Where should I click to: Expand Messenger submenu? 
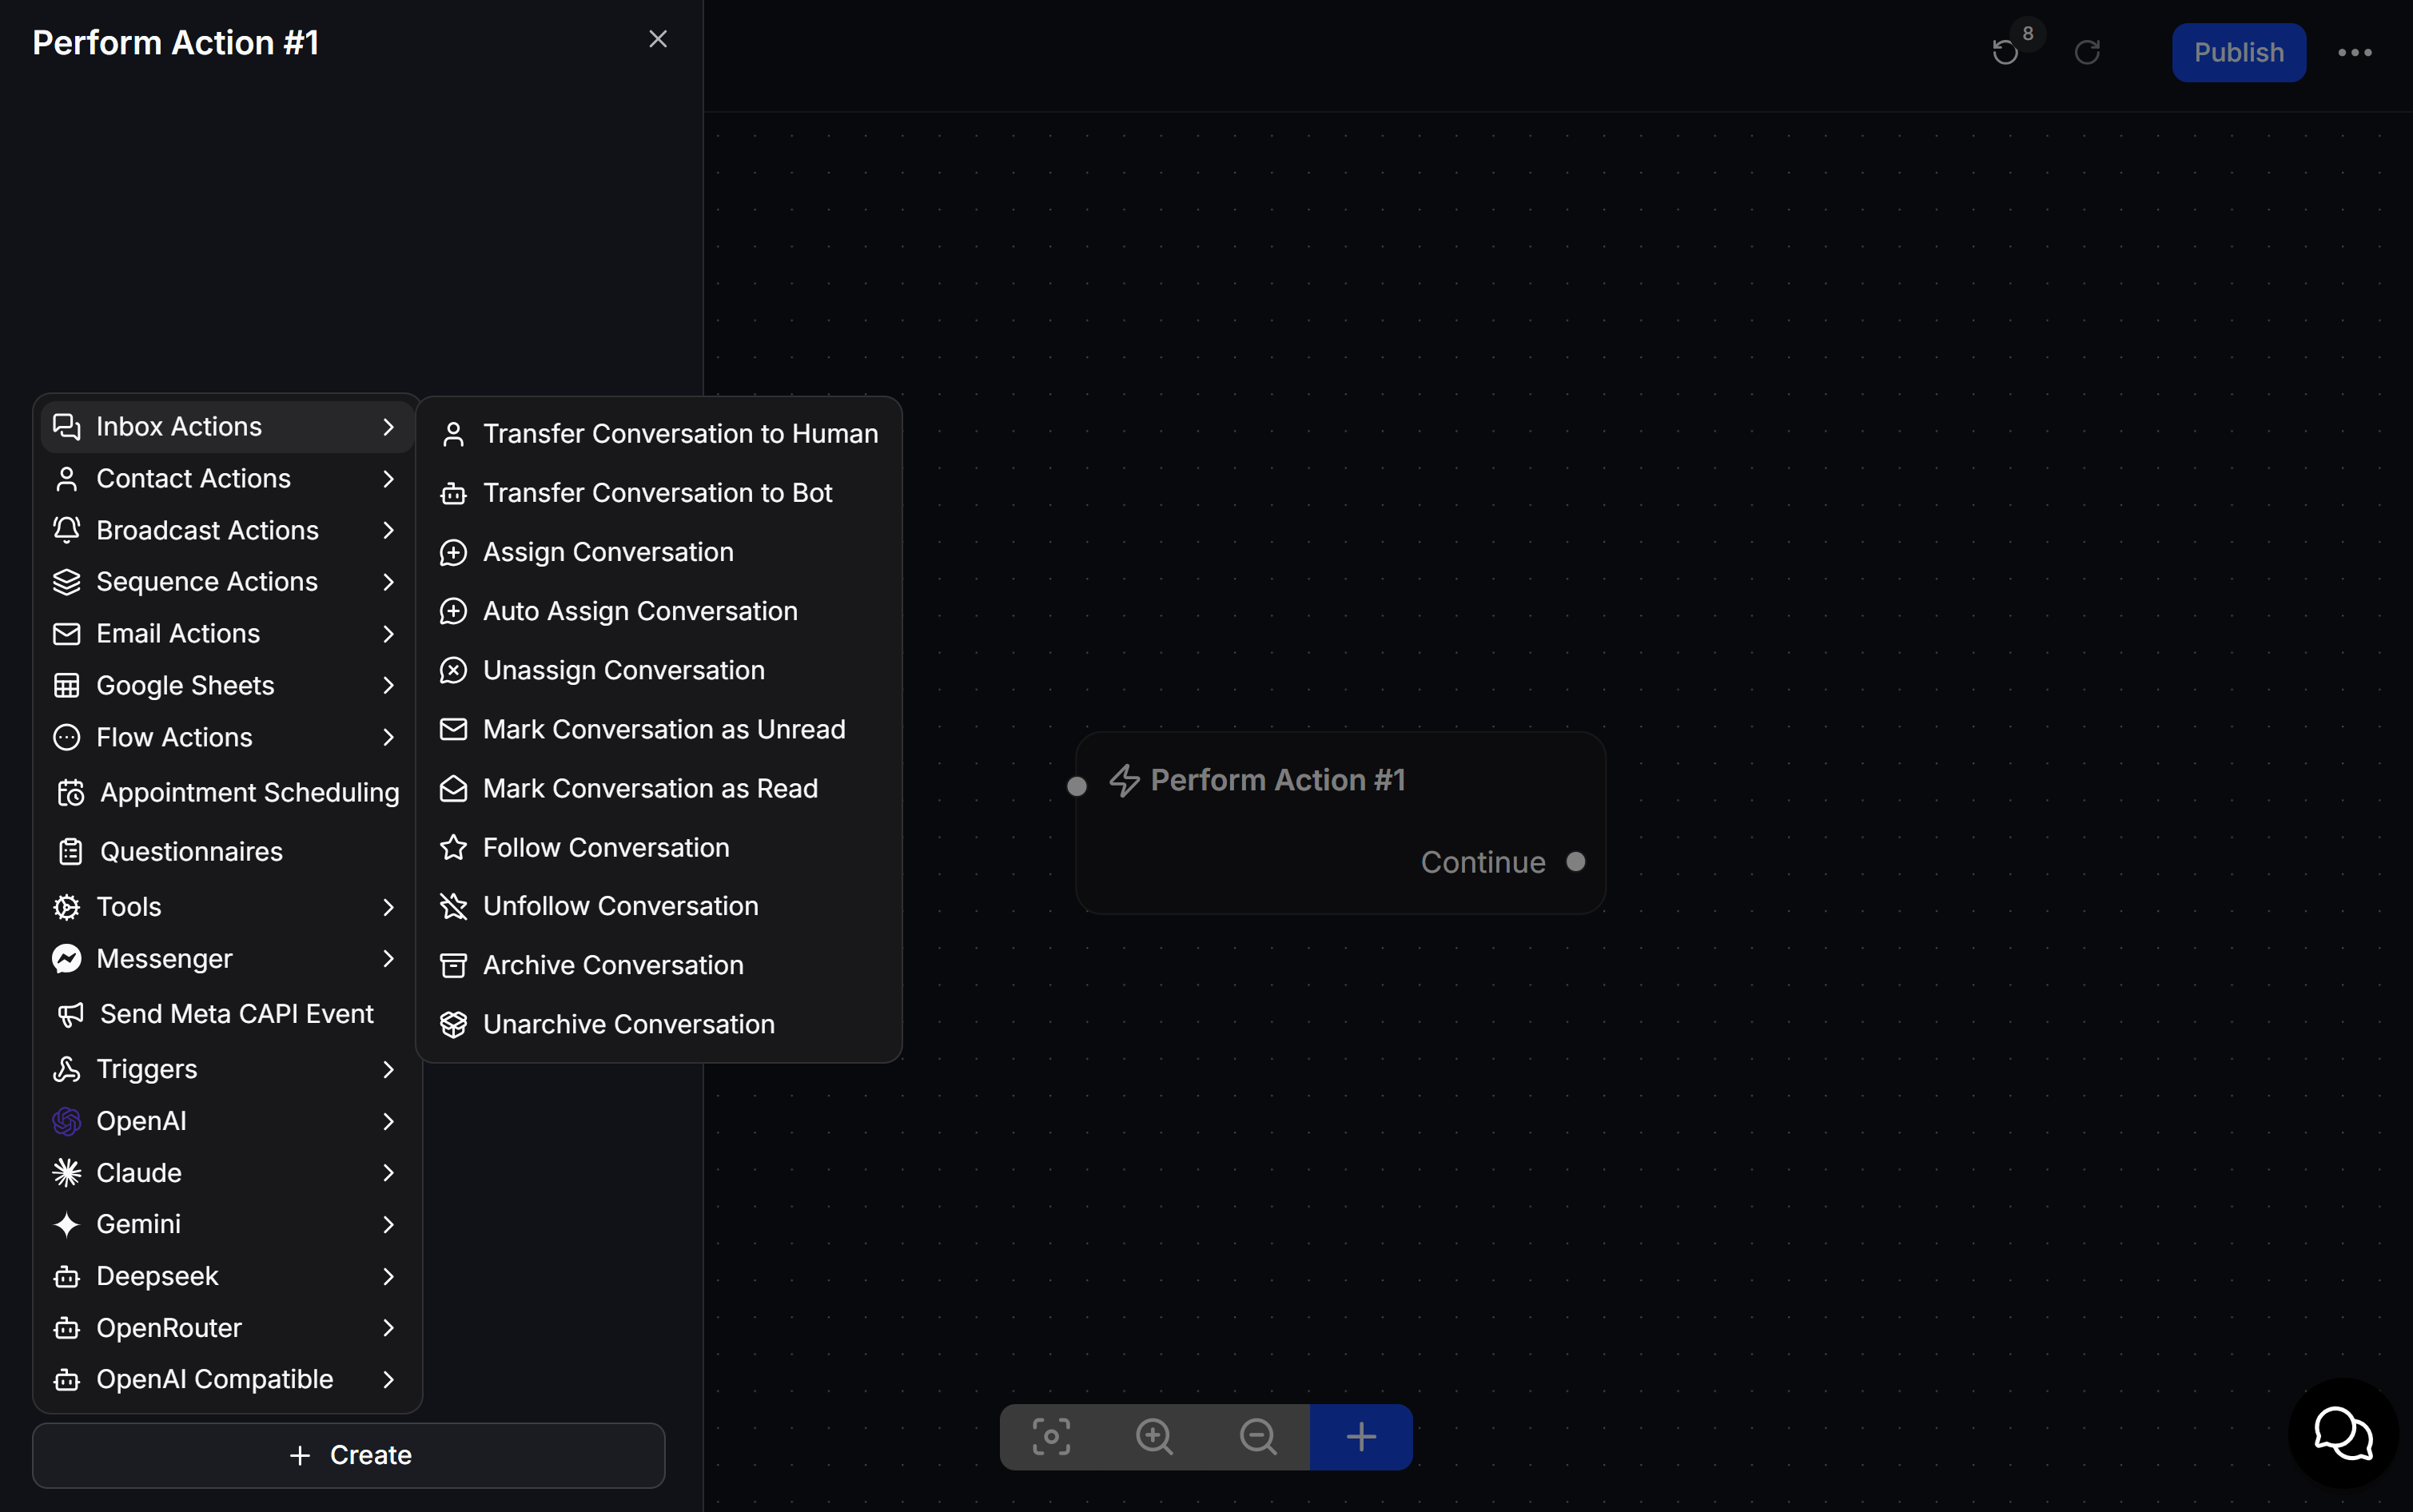coord(227,959)
